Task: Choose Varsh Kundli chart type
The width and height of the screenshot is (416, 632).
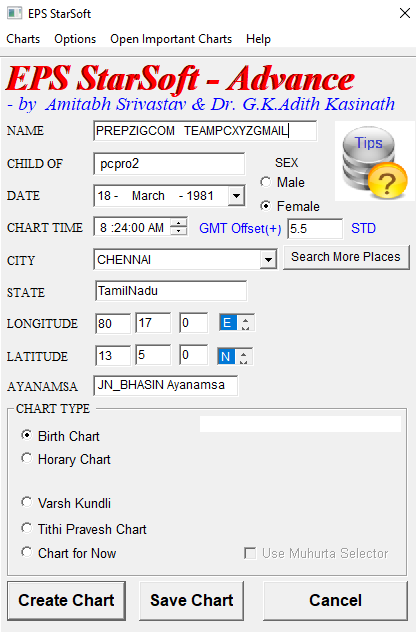Action: click(x=66, y=503)
